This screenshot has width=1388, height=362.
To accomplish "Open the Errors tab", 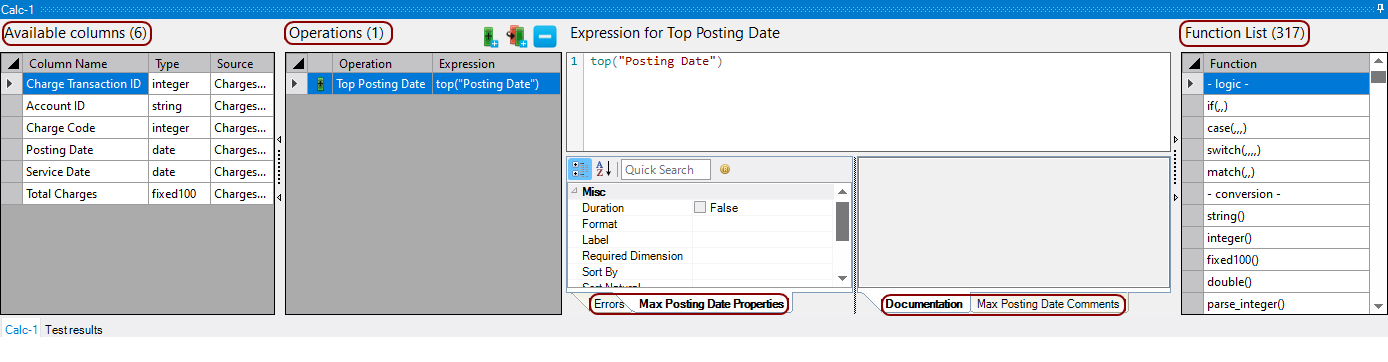I will [x=608, y=304].
